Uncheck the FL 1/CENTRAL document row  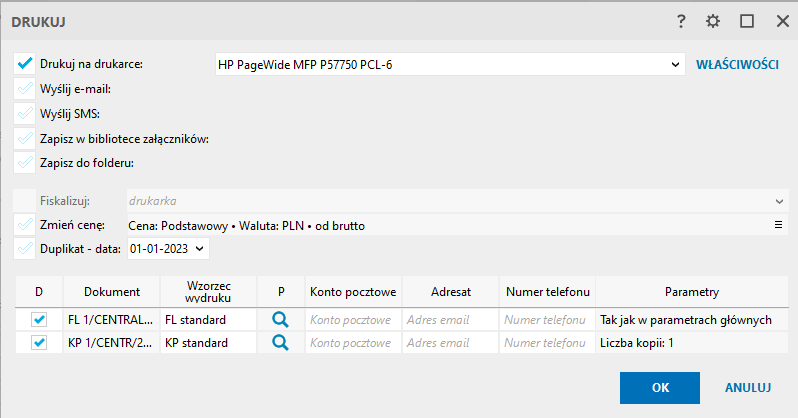point(39,320)
